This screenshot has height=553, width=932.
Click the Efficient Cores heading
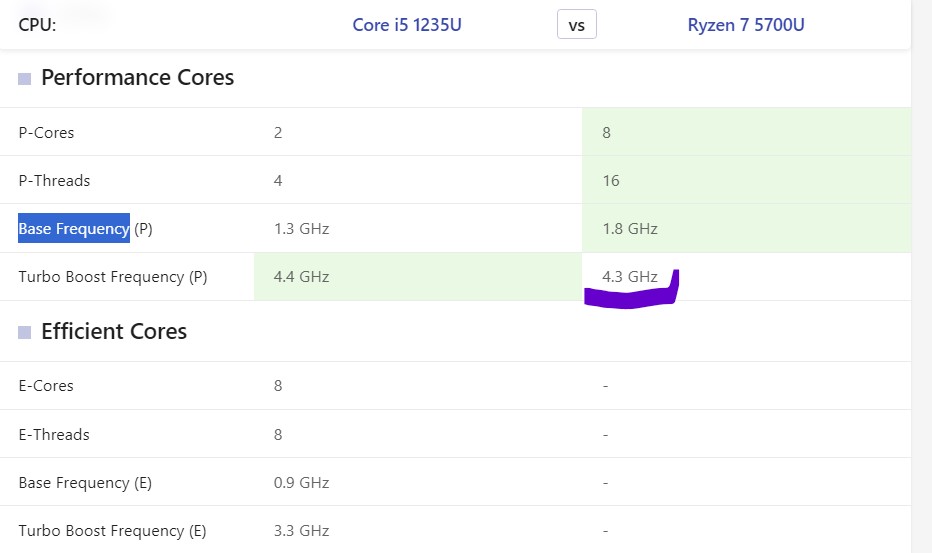(x=114, y=332)
